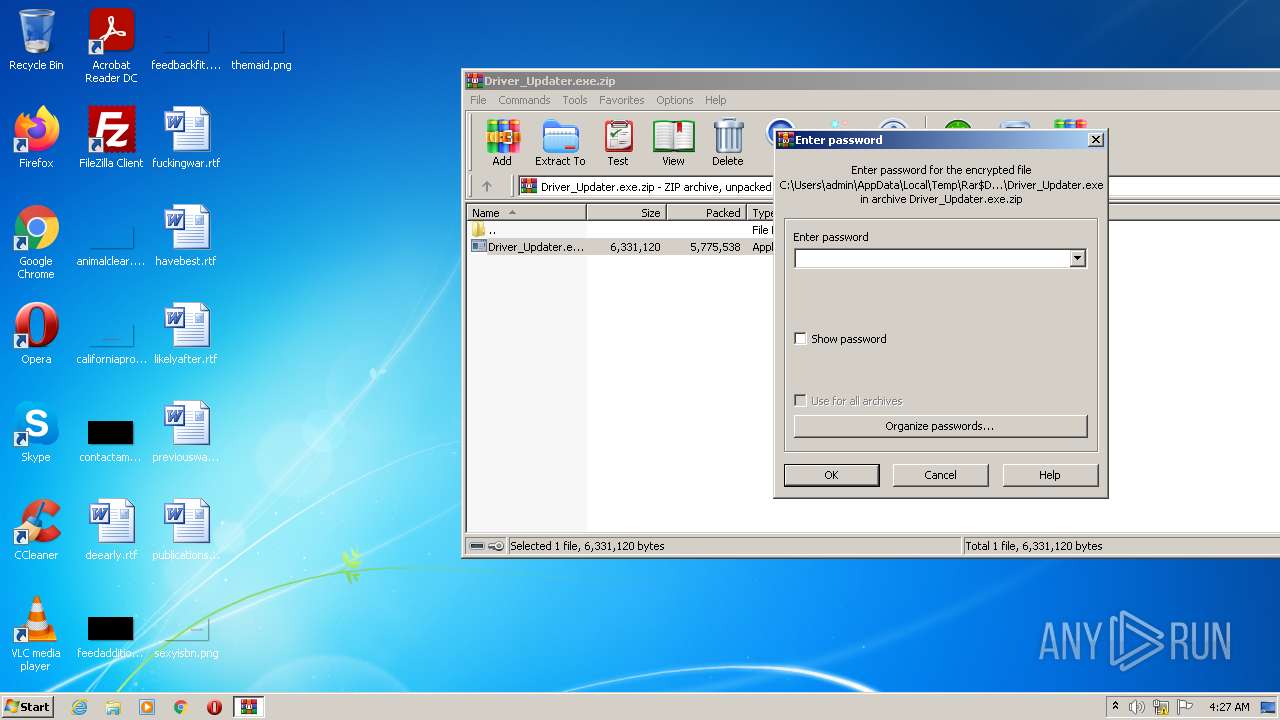Screen dimensions: 1280x720
Task: Open the Windows Start menu
Action: [x=27, y=706]
